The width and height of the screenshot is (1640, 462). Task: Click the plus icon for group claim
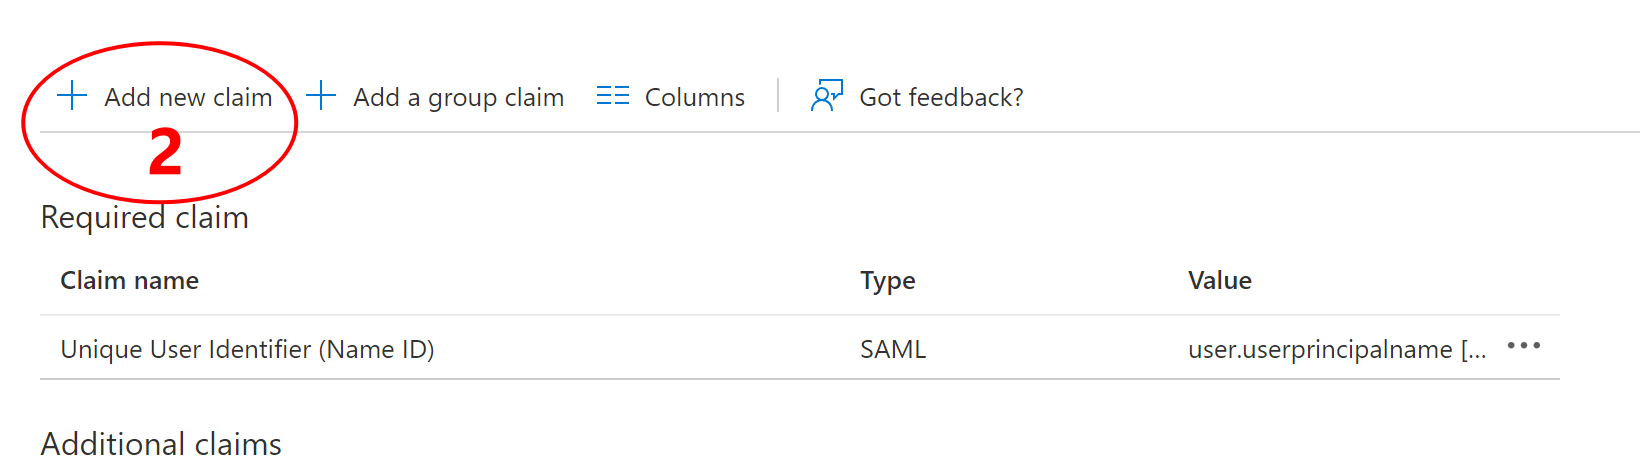[x=321, y=97]
